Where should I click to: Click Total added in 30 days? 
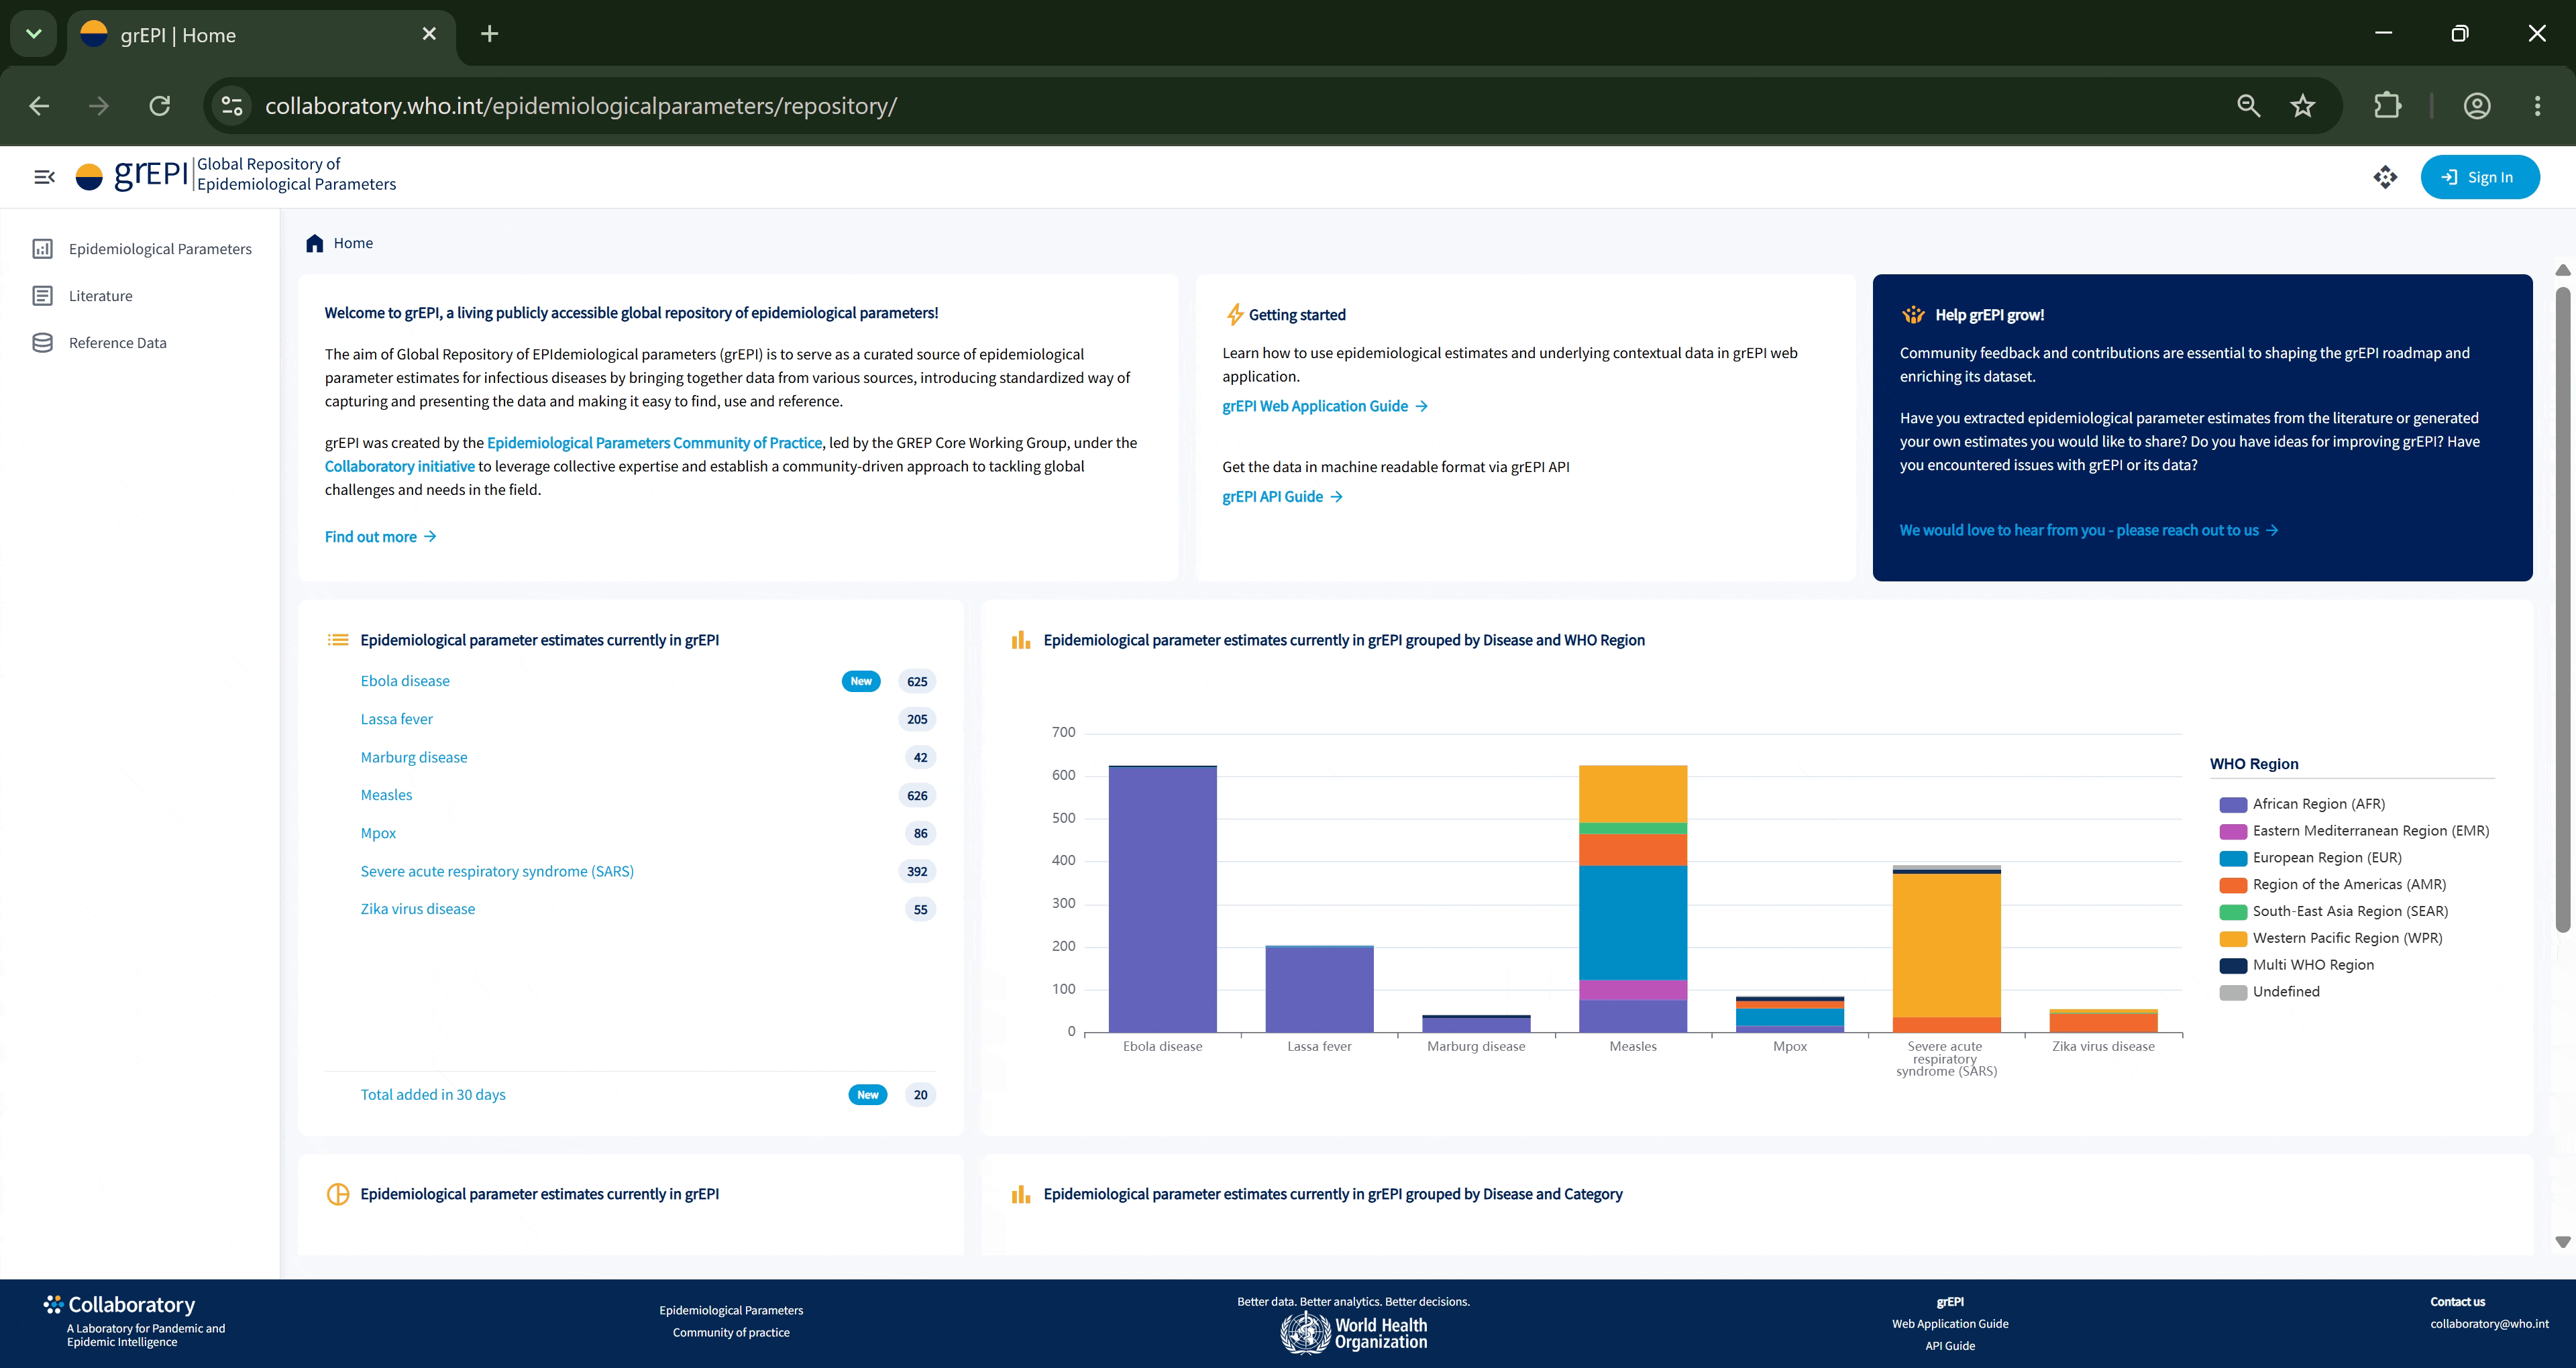(x=433, y=1095)
